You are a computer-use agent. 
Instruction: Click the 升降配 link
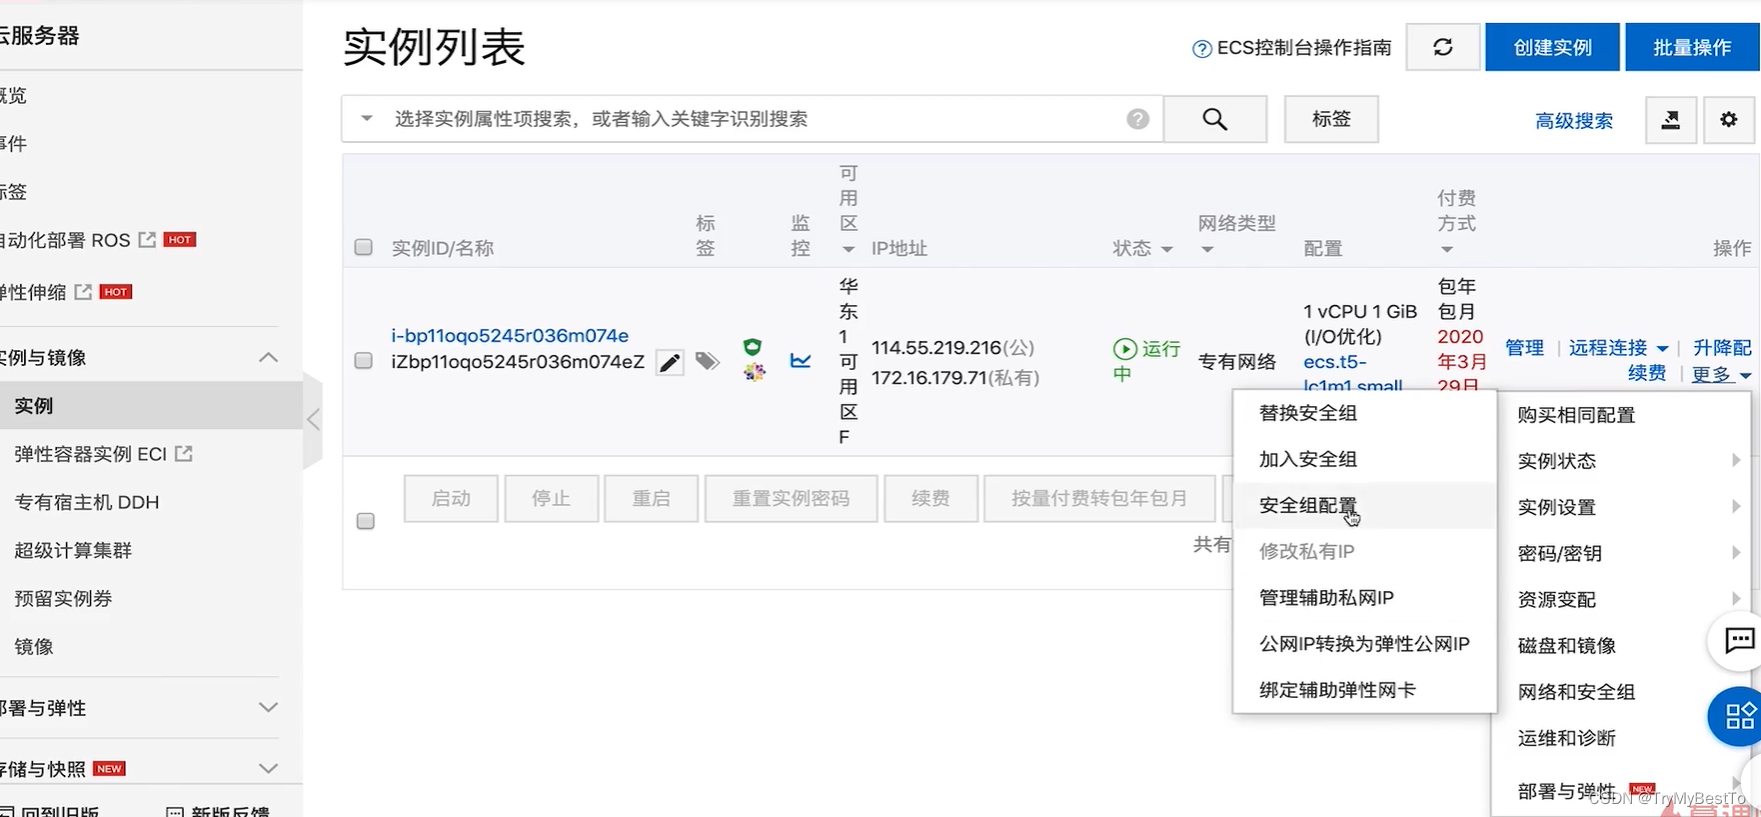pyautogui.click(x=1722, y=347)
